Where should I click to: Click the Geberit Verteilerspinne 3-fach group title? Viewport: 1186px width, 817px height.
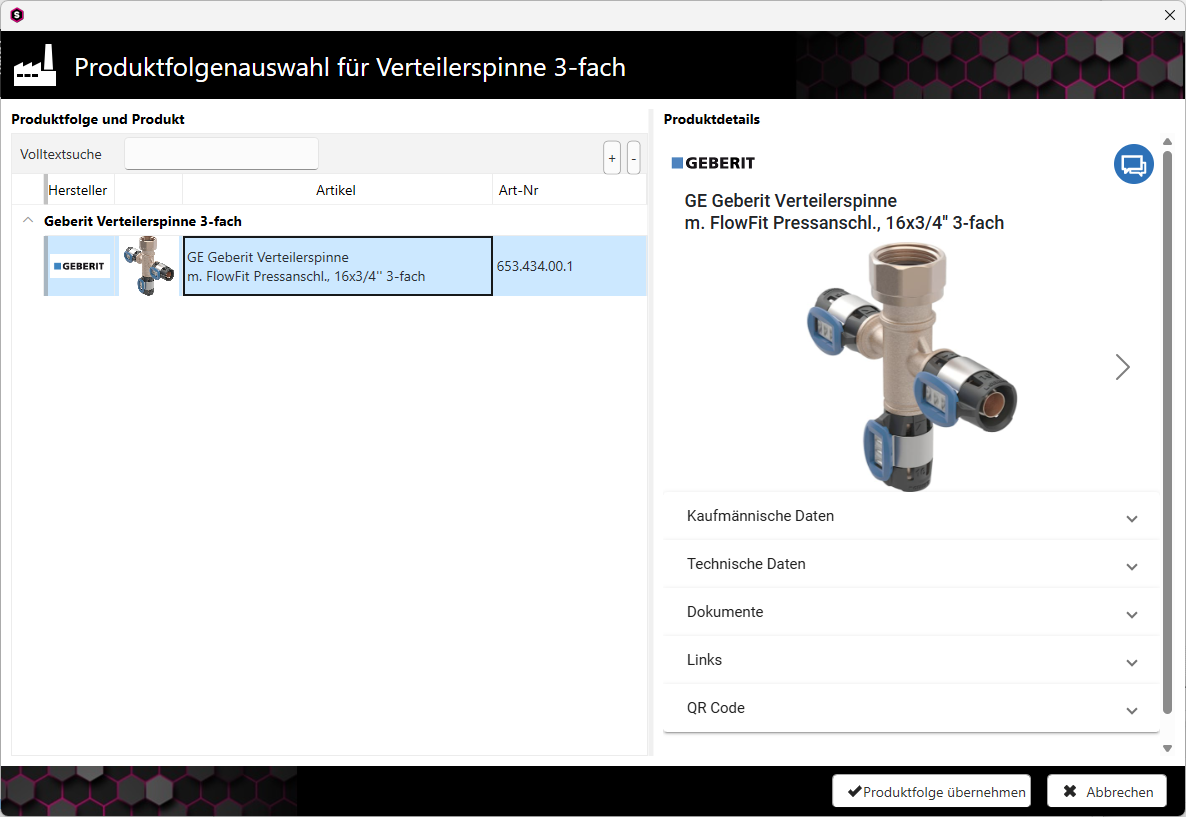coord(143,221)
